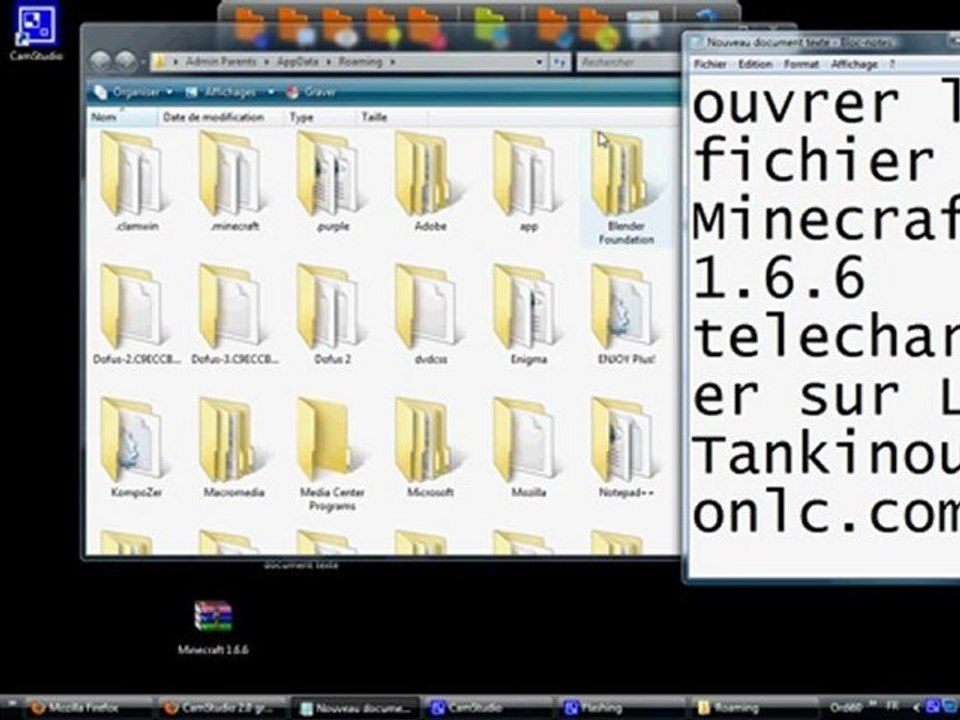This screenshot has width=960, height=720.
Task: Open Notepad's Fichier menu
Action: click(x=710, y=64)
